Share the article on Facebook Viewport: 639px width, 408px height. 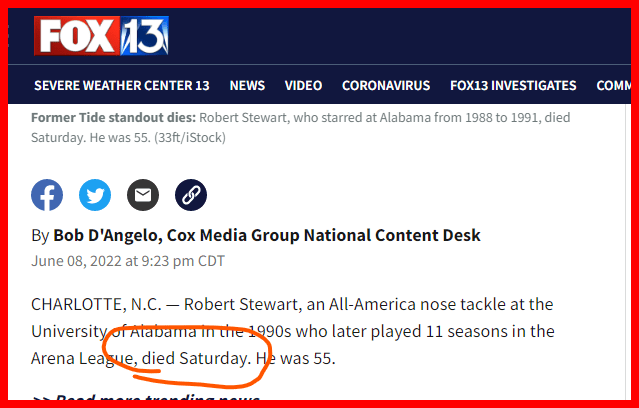47,194
